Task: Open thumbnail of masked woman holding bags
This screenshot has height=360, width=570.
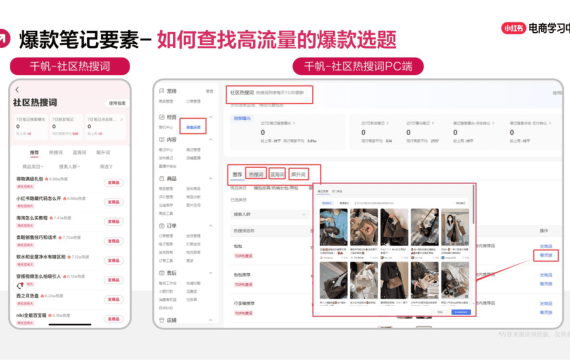Action: point(455,227)
